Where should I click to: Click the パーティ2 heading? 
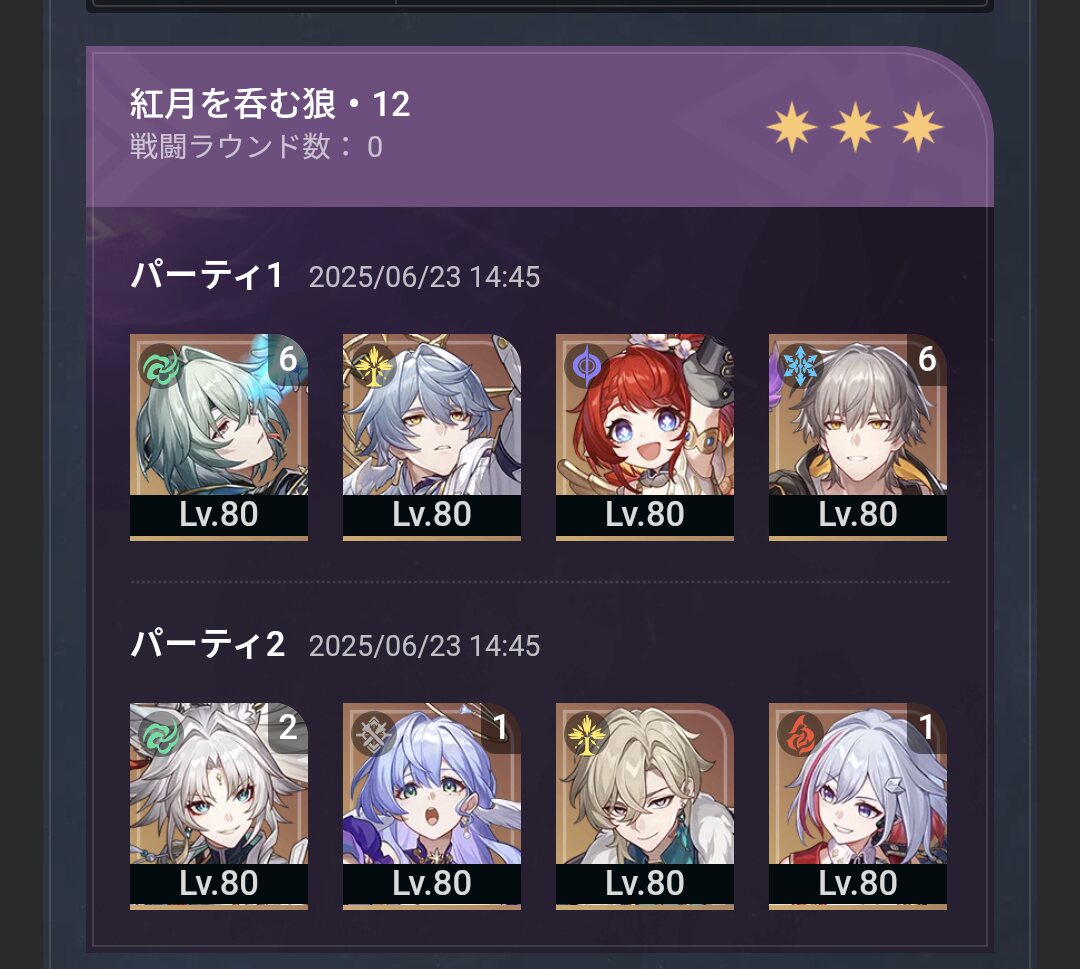tap(207, 645)
